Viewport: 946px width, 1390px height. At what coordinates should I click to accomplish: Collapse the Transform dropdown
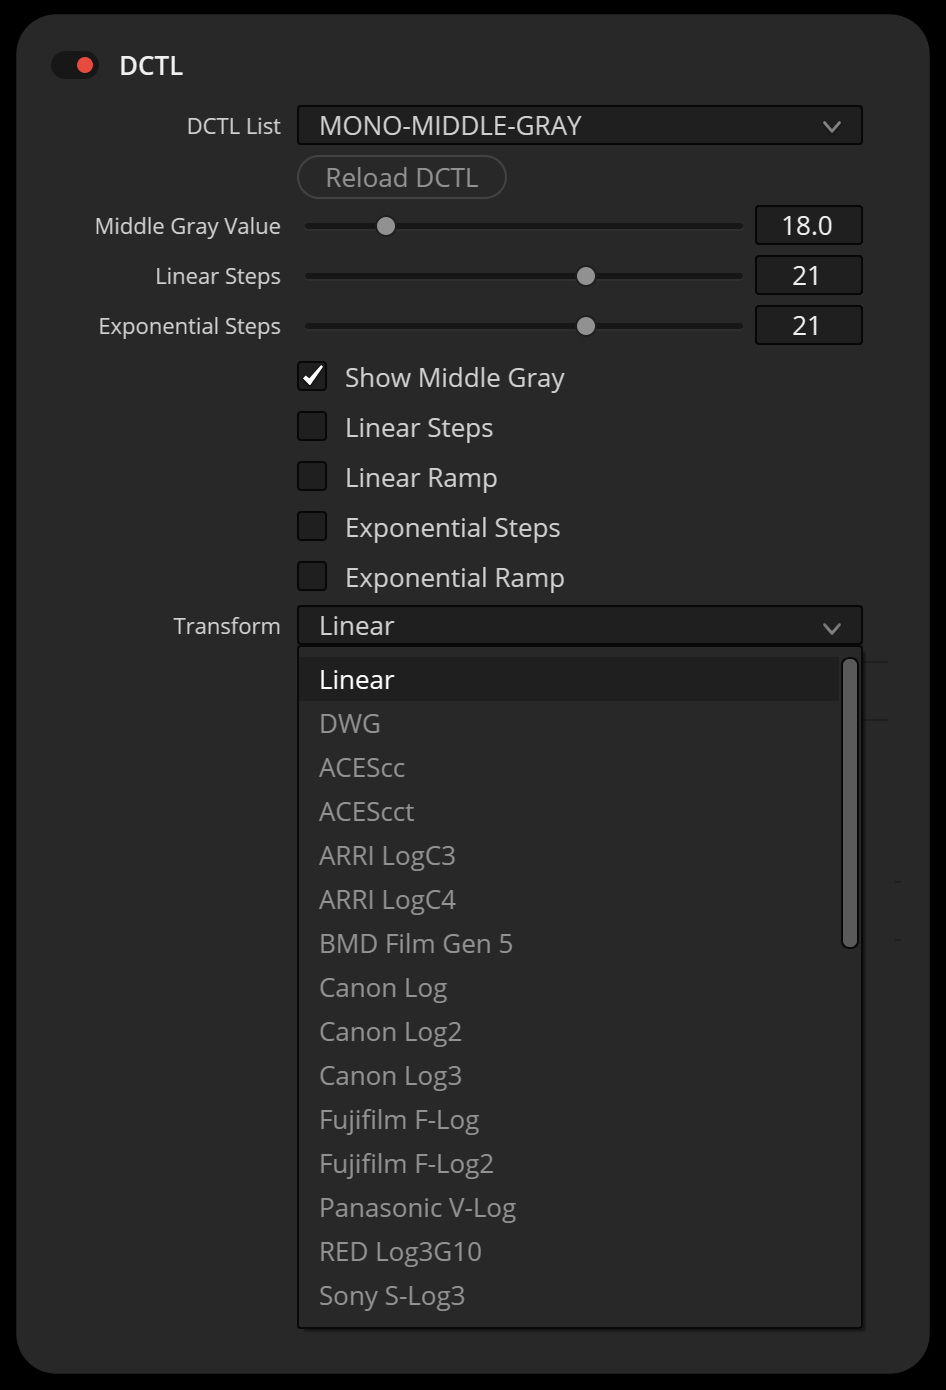coord(579,626)
